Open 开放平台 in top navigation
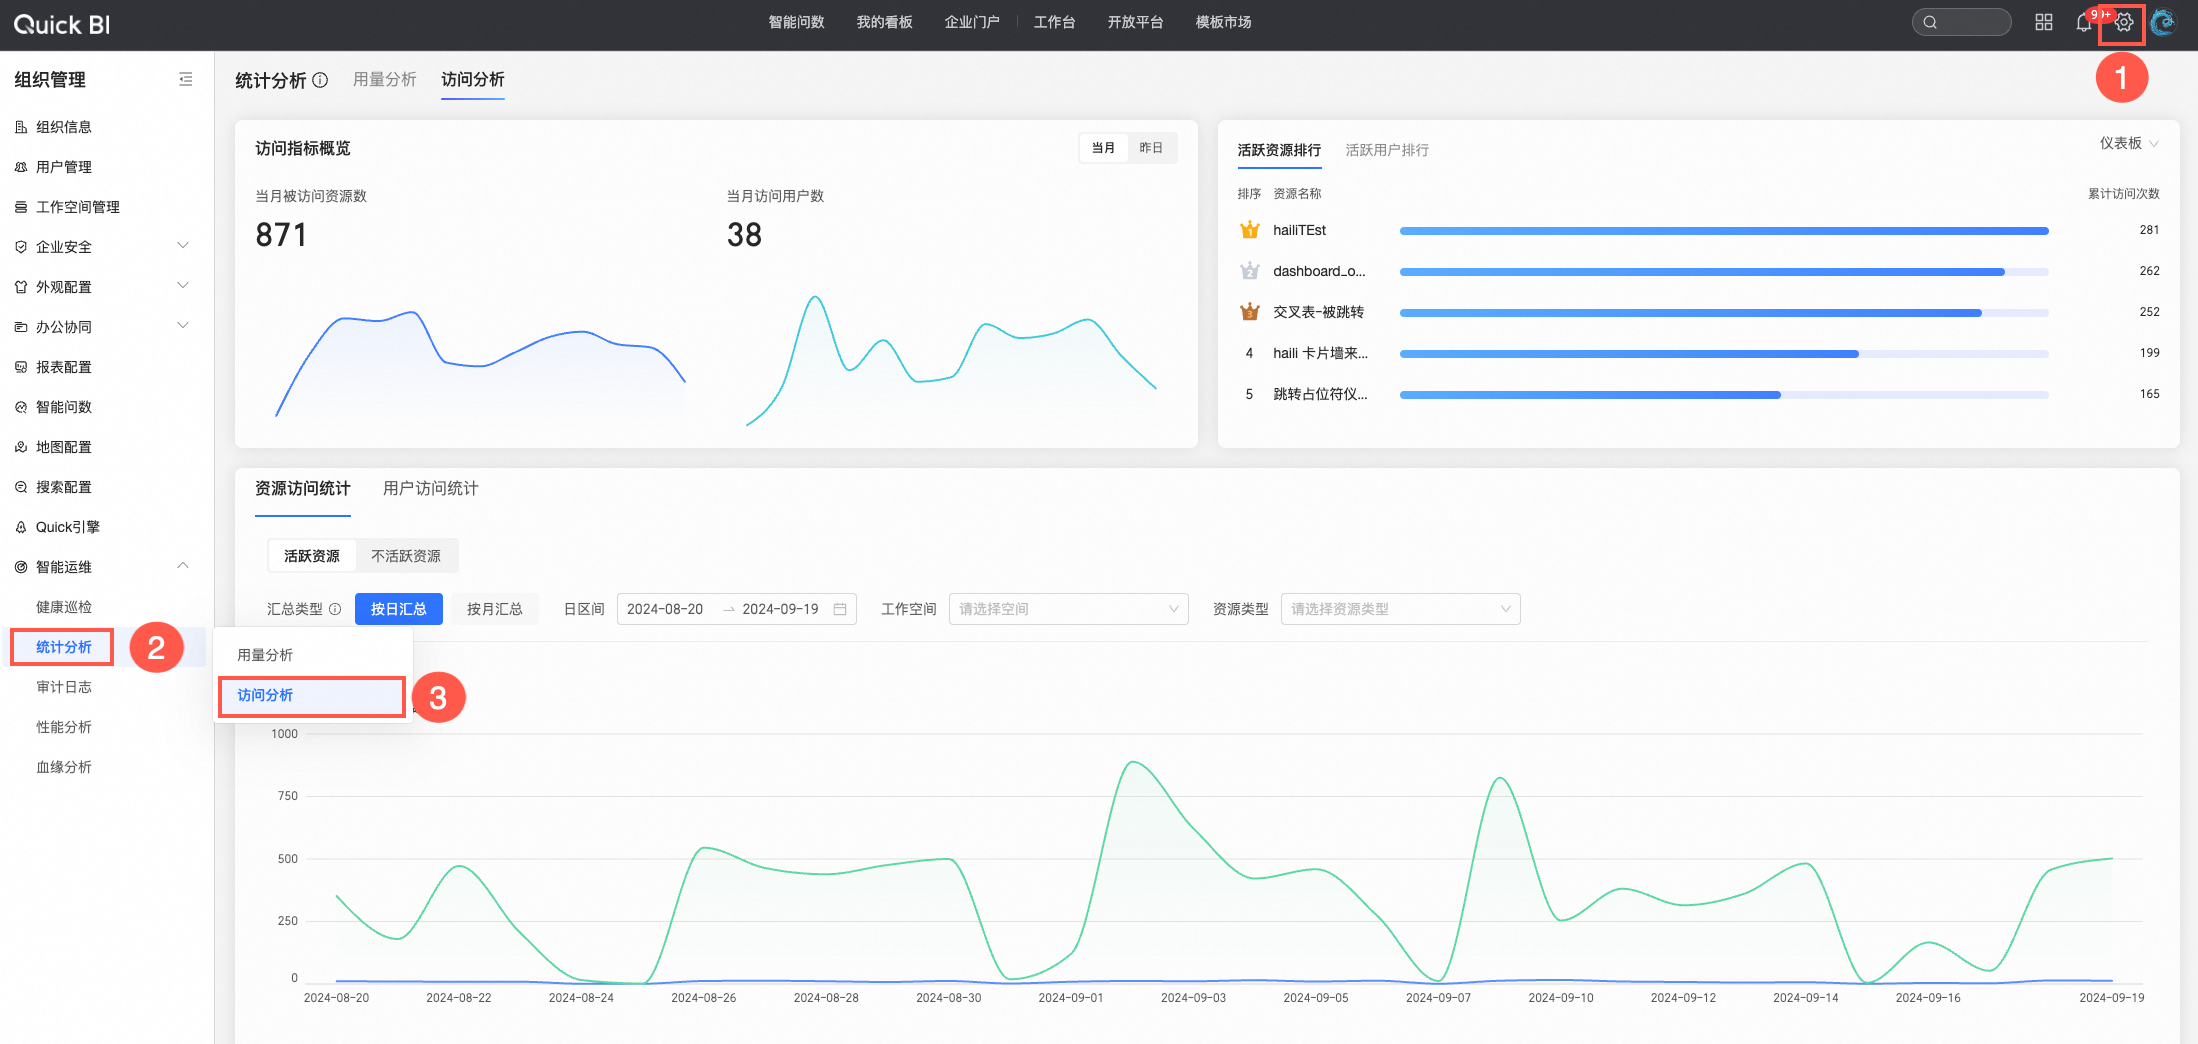Viewport: 2198px width, 1044px height. (x=1136, y=22)
